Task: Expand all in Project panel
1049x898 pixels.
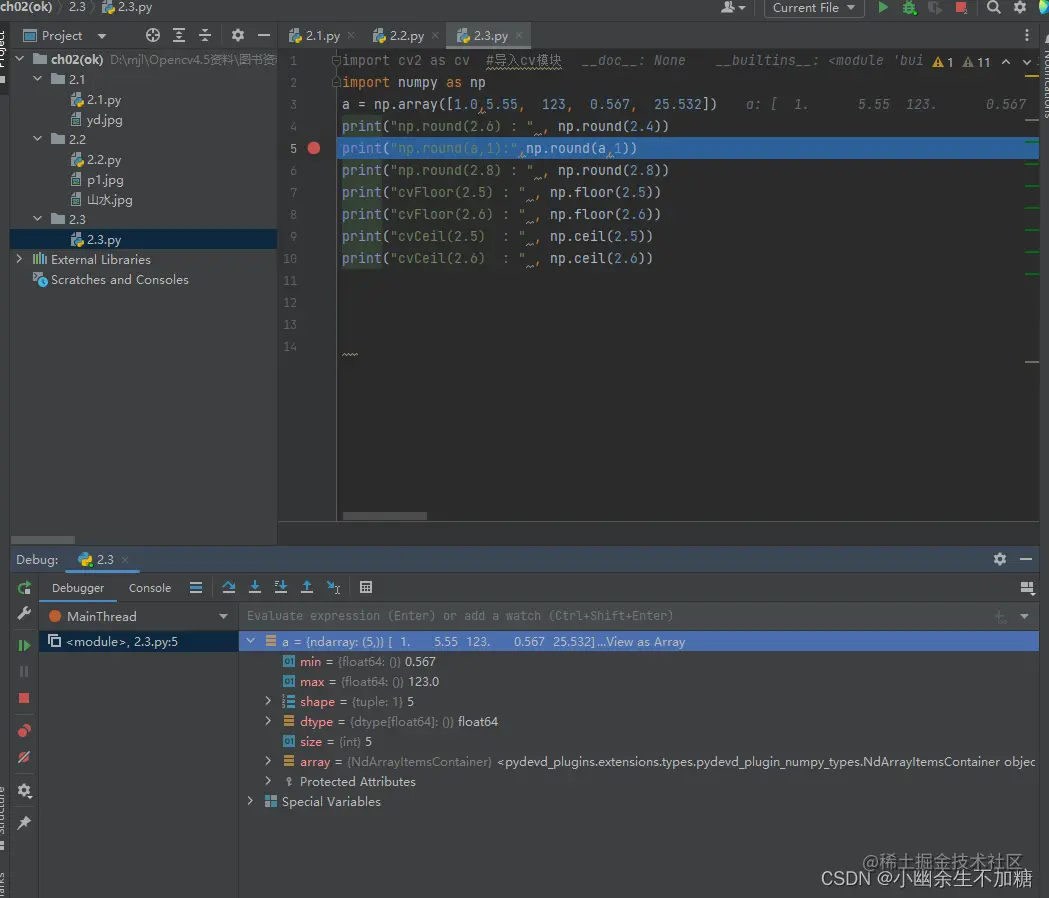Action: coord(179,35)
